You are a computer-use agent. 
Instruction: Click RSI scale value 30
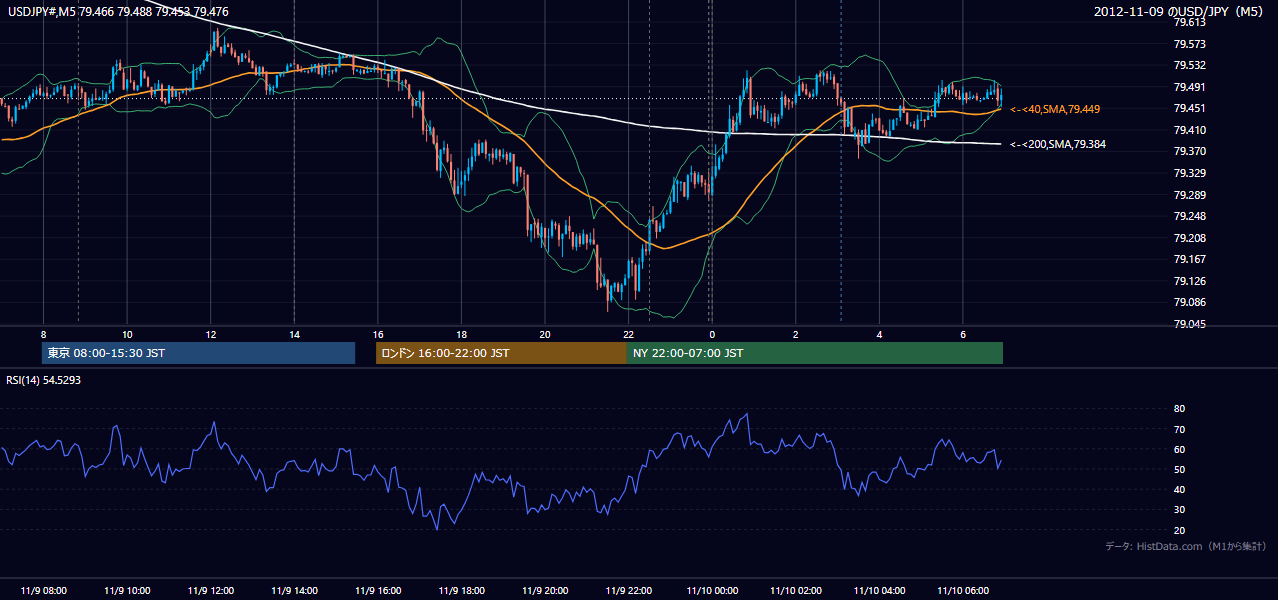(x=1179, y=510)
